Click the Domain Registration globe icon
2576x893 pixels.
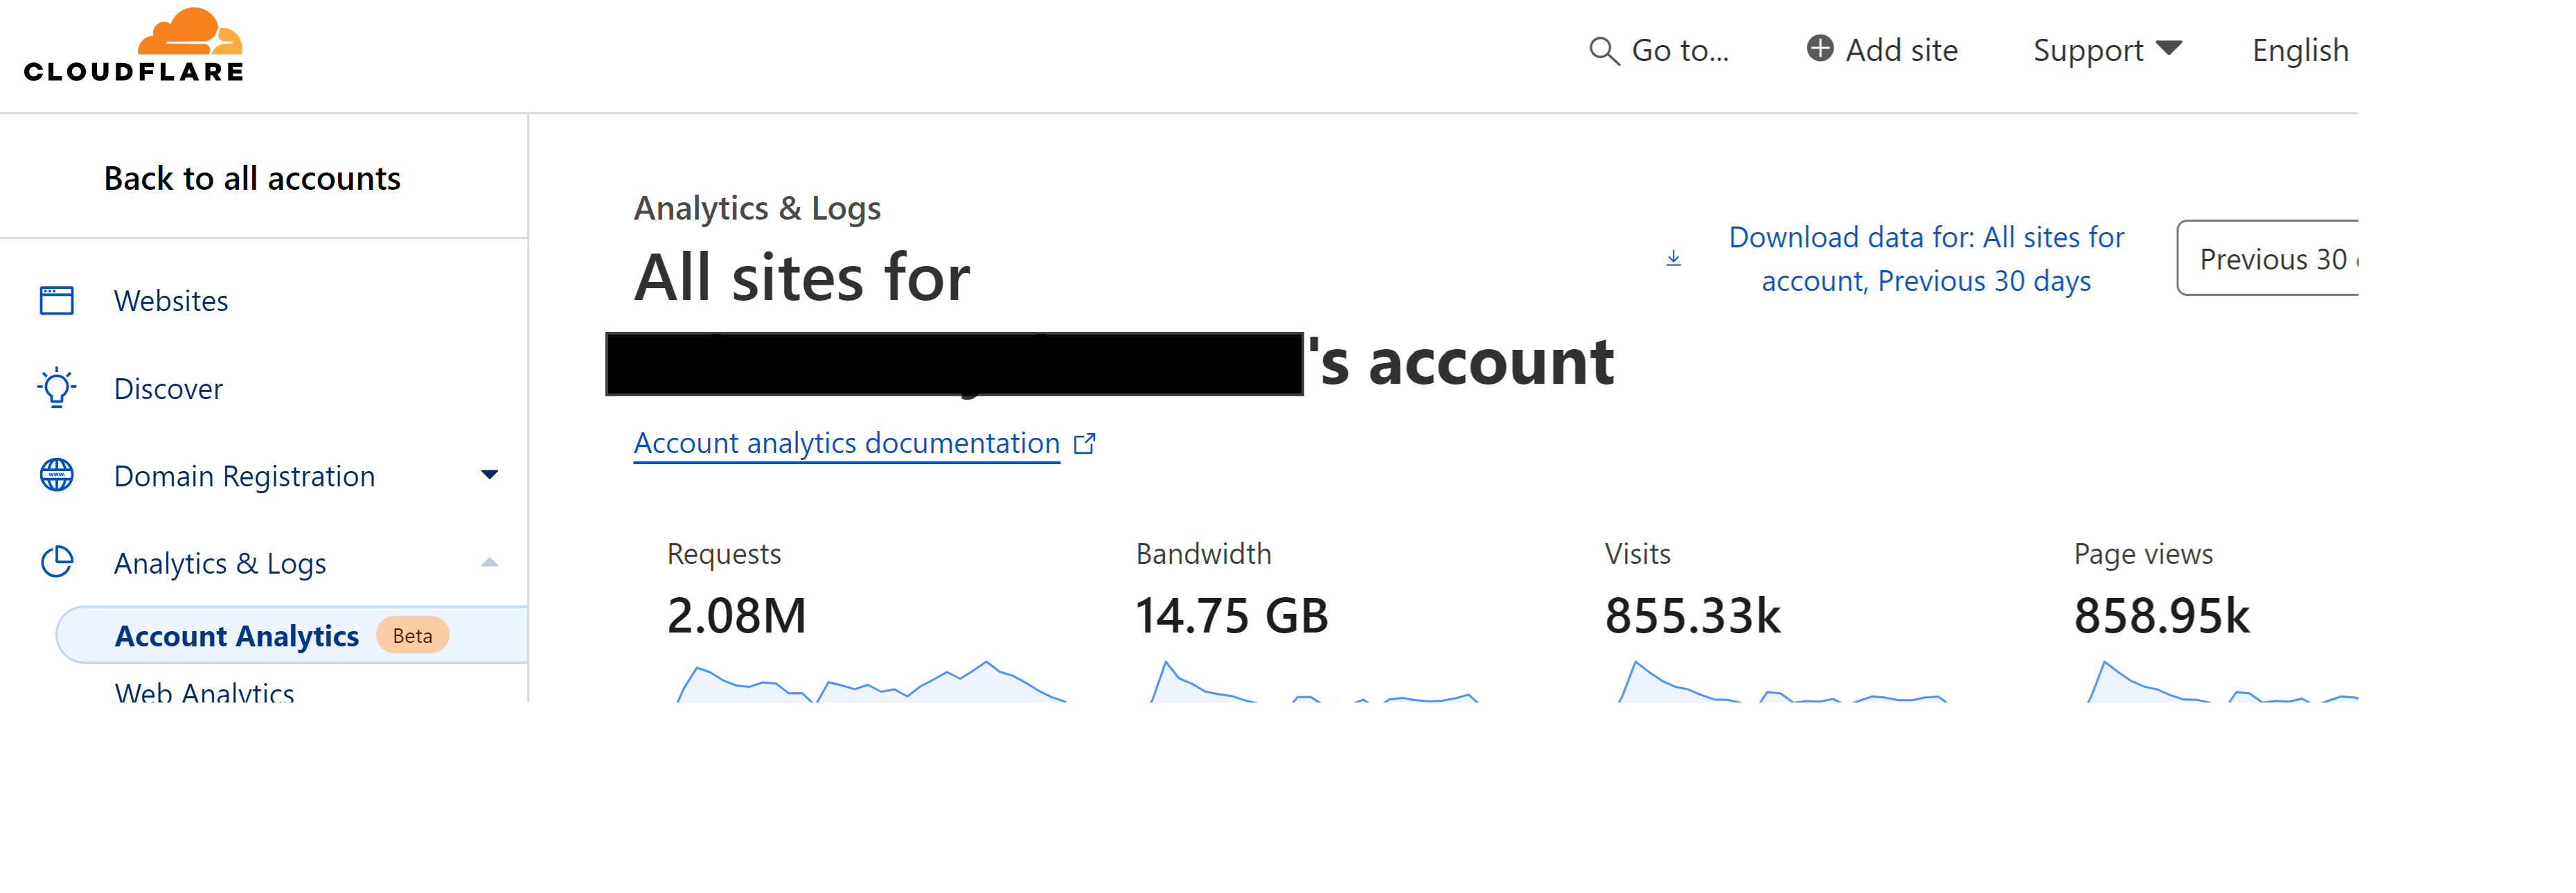tap(57, 475)
